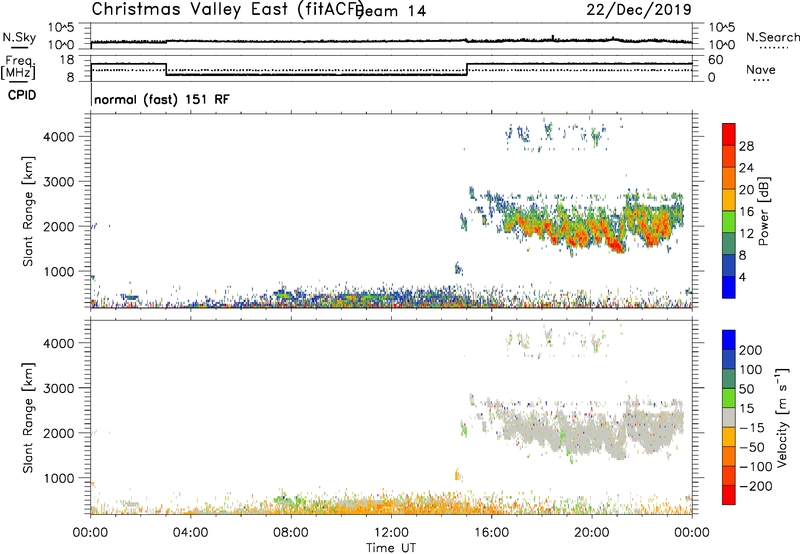The height and width of the screenshot is (554, 800).
Task: Click '3000' tick on velocity panel axis
Action: coord(59,388)
